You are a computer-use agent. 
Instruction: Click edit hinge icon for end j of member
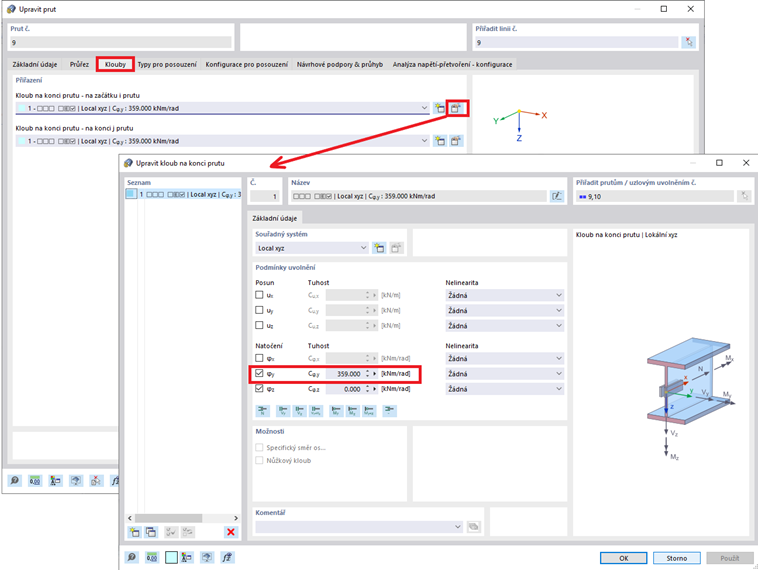point(456,141)
